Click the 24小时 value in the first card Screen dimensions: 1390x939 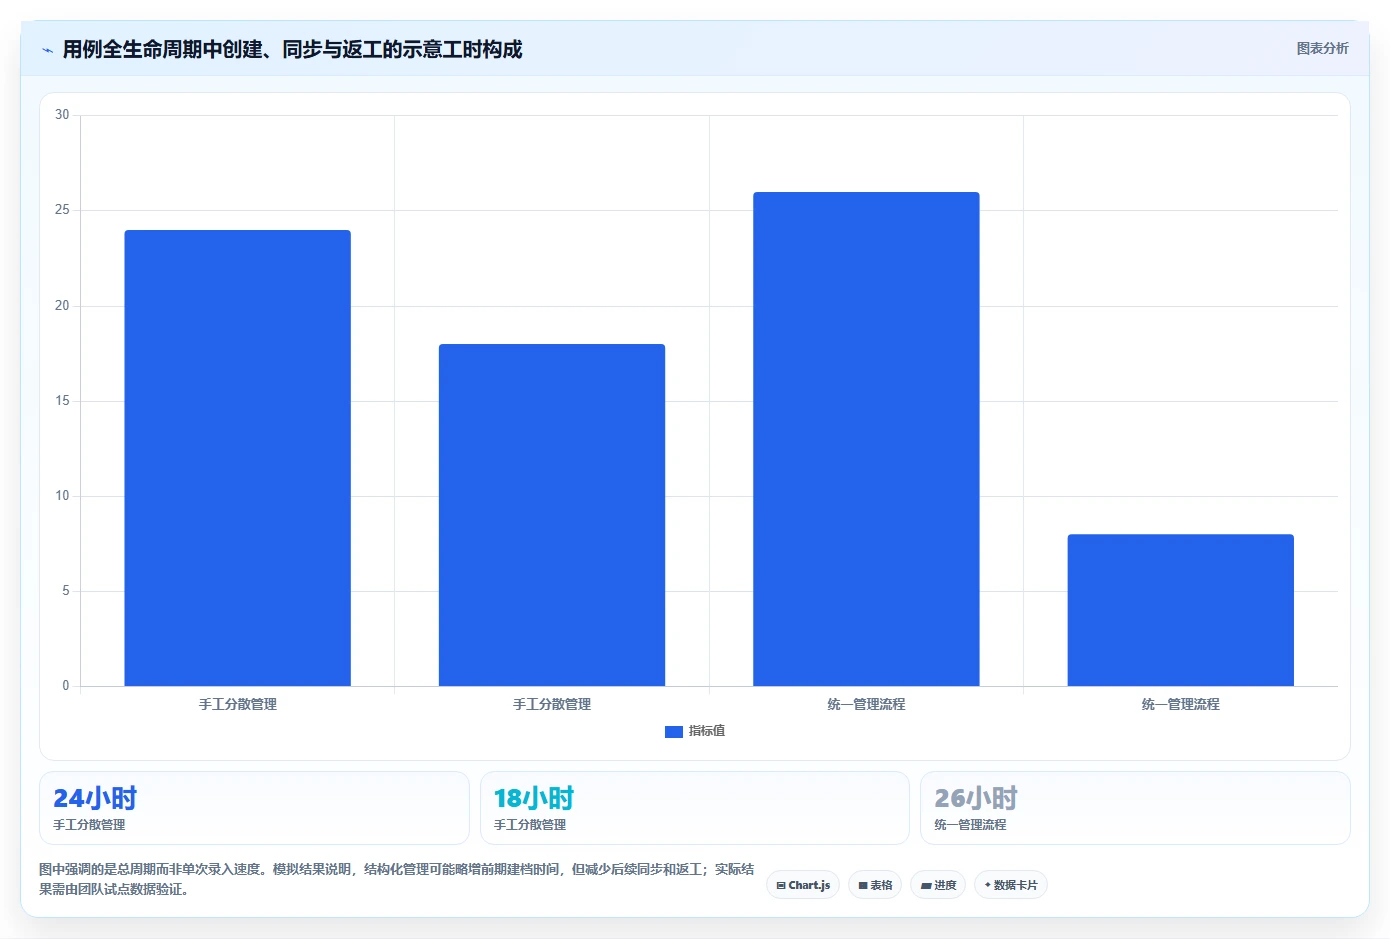[95, 798]
